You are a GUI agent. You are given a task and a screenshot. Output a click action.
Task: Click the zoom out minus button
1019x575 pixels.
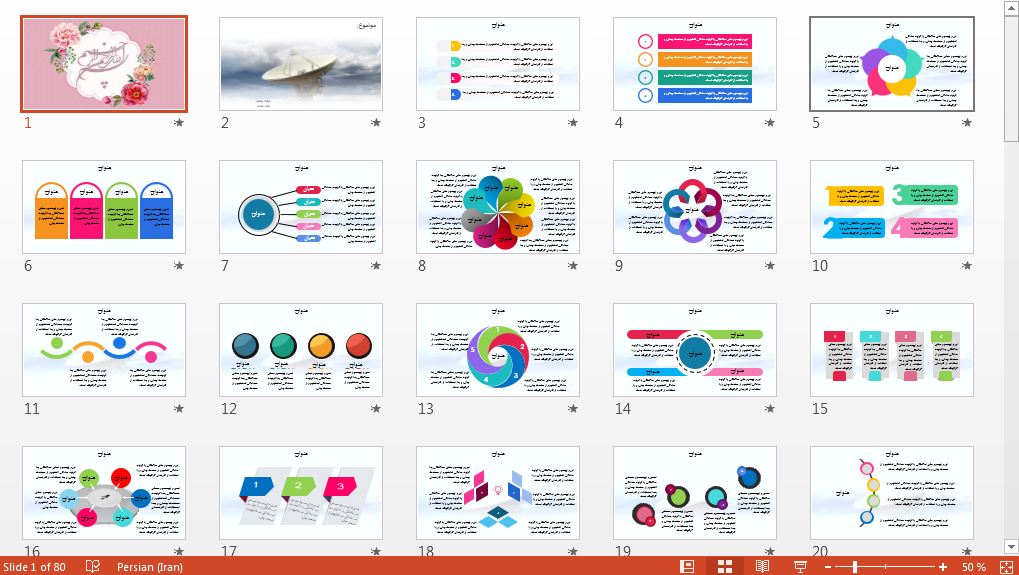828,567
